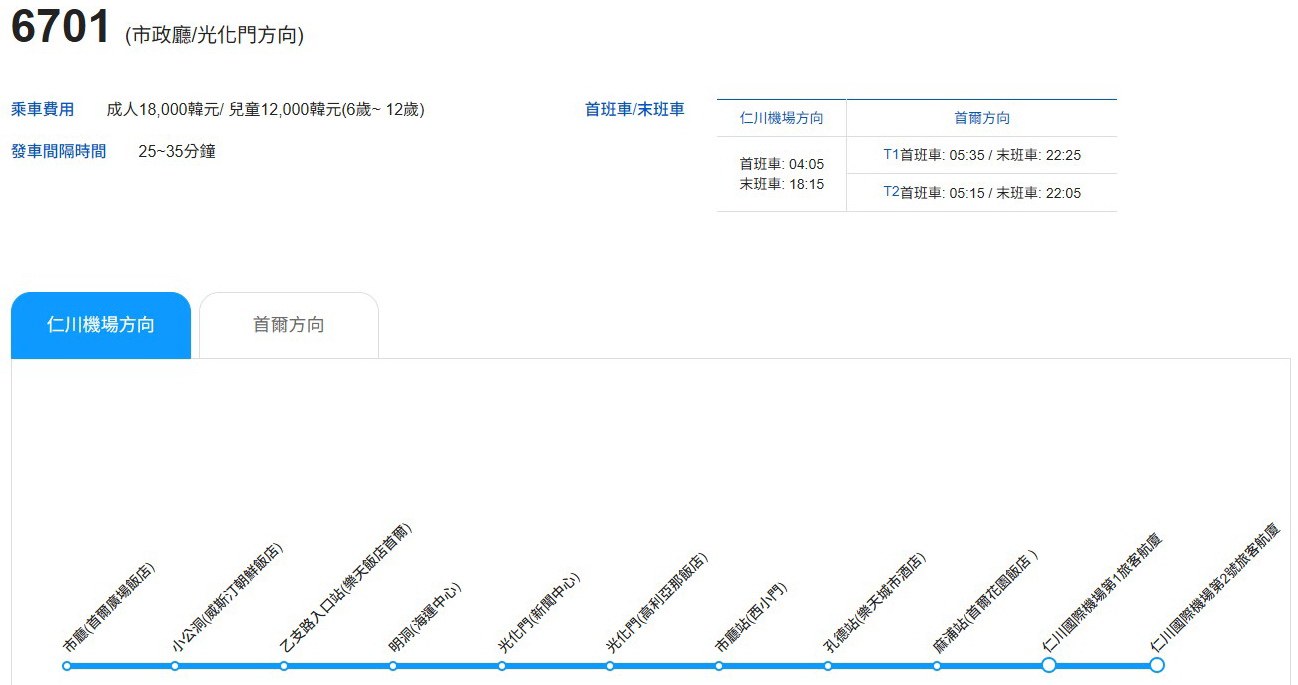This screenshot has width=1298, height=685.
Task: Select the 仁川機場方向 tab
Action: [99, 324]
